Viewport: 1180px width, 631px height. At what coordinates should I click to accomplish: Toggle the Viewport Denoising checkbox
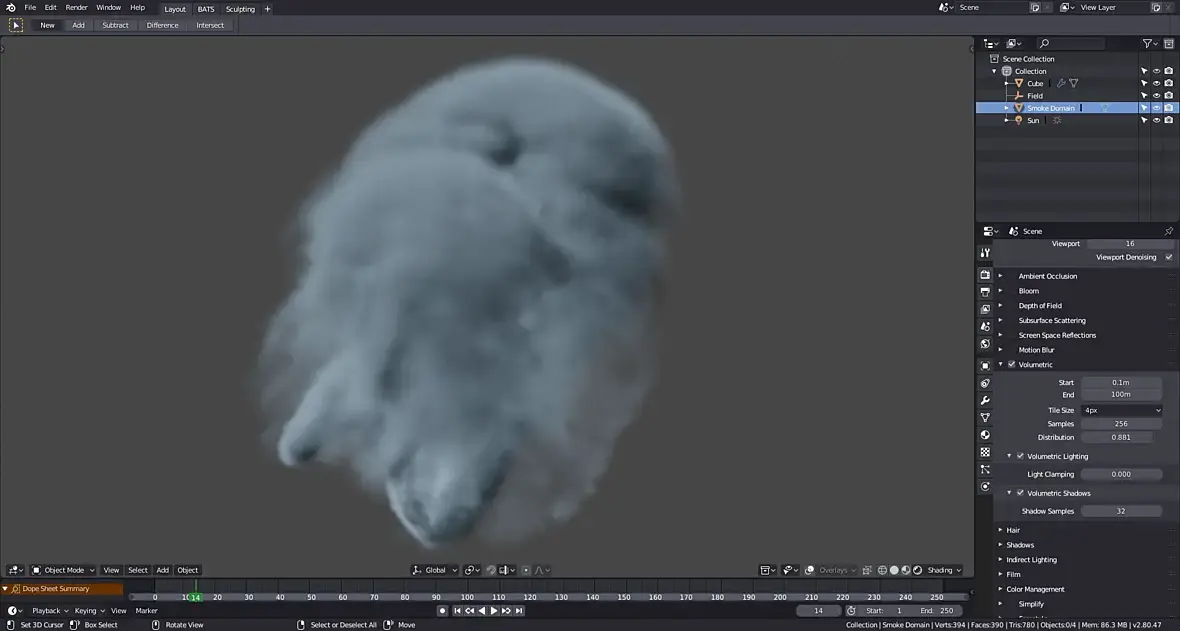coord(1169,258)
